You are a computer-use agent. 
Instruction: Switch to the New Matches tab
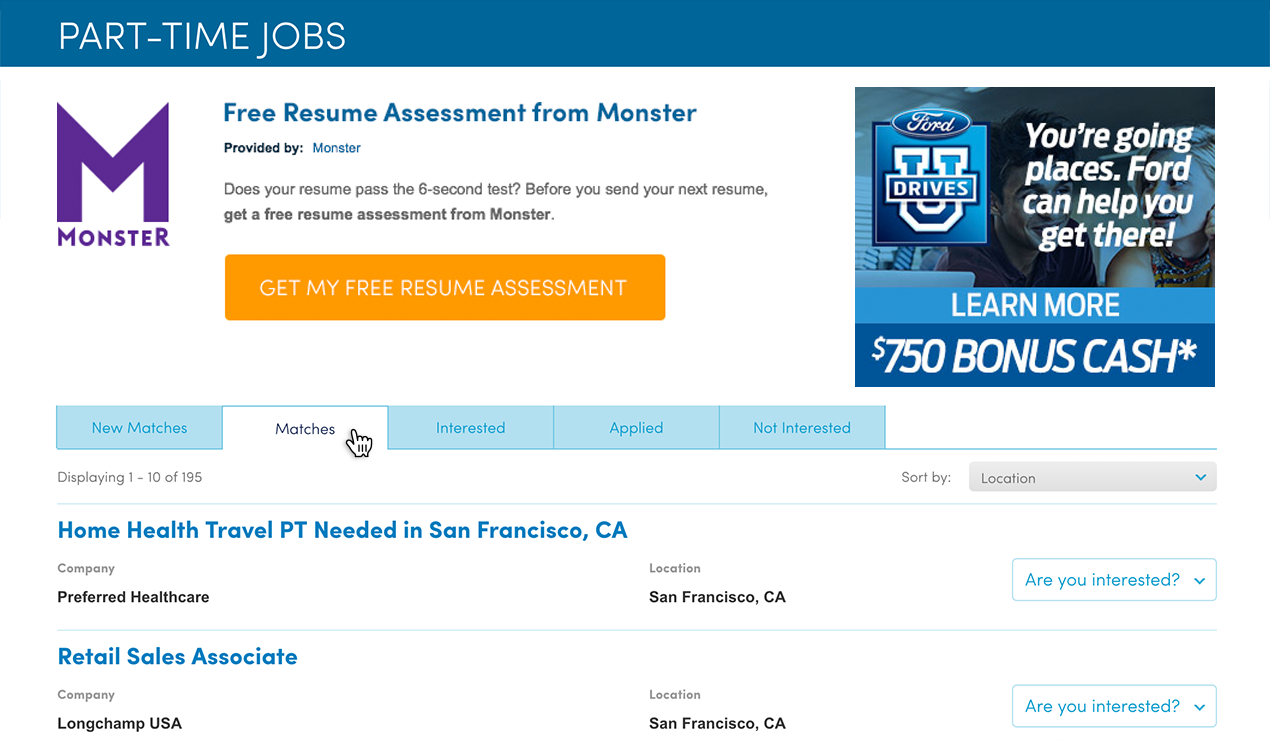[139, 428]
